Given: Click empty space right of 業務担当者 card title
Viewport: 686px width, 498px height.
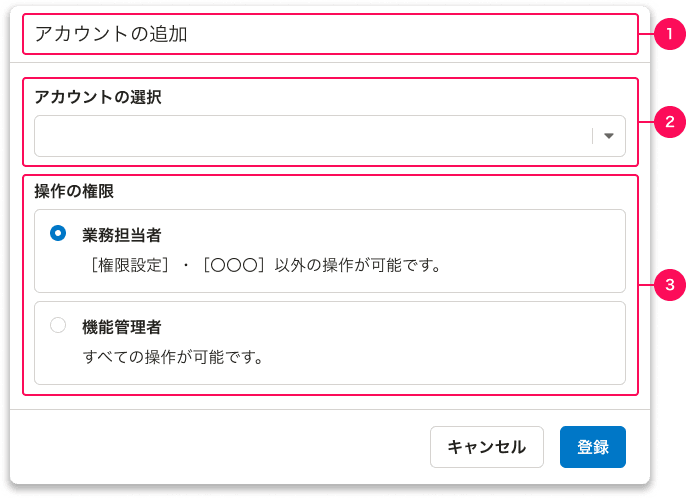Looking at the screenshot, I should (400, 234).
